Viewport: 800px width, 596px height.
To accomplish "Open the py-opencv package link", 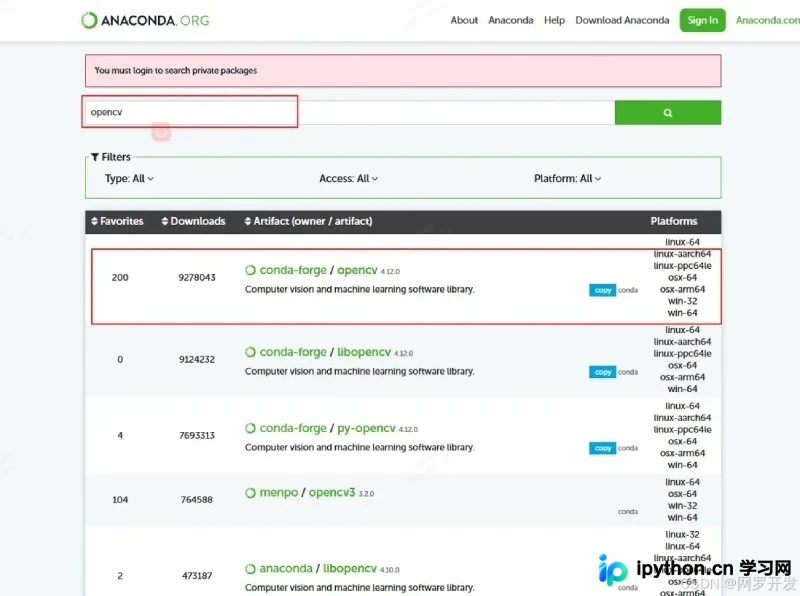I will [x=366, y=428].
